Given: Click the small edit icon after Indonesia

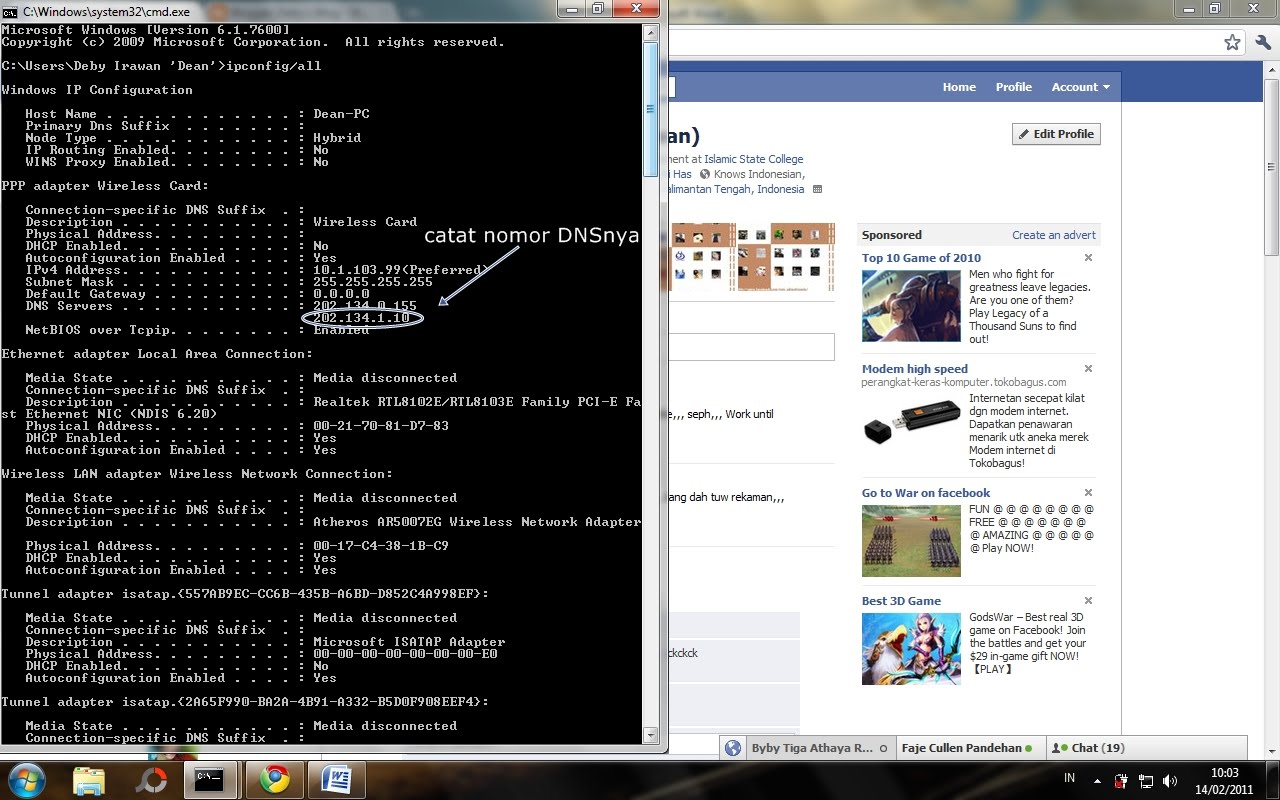Looking at the screenshot, I should (x=817, y=189).
